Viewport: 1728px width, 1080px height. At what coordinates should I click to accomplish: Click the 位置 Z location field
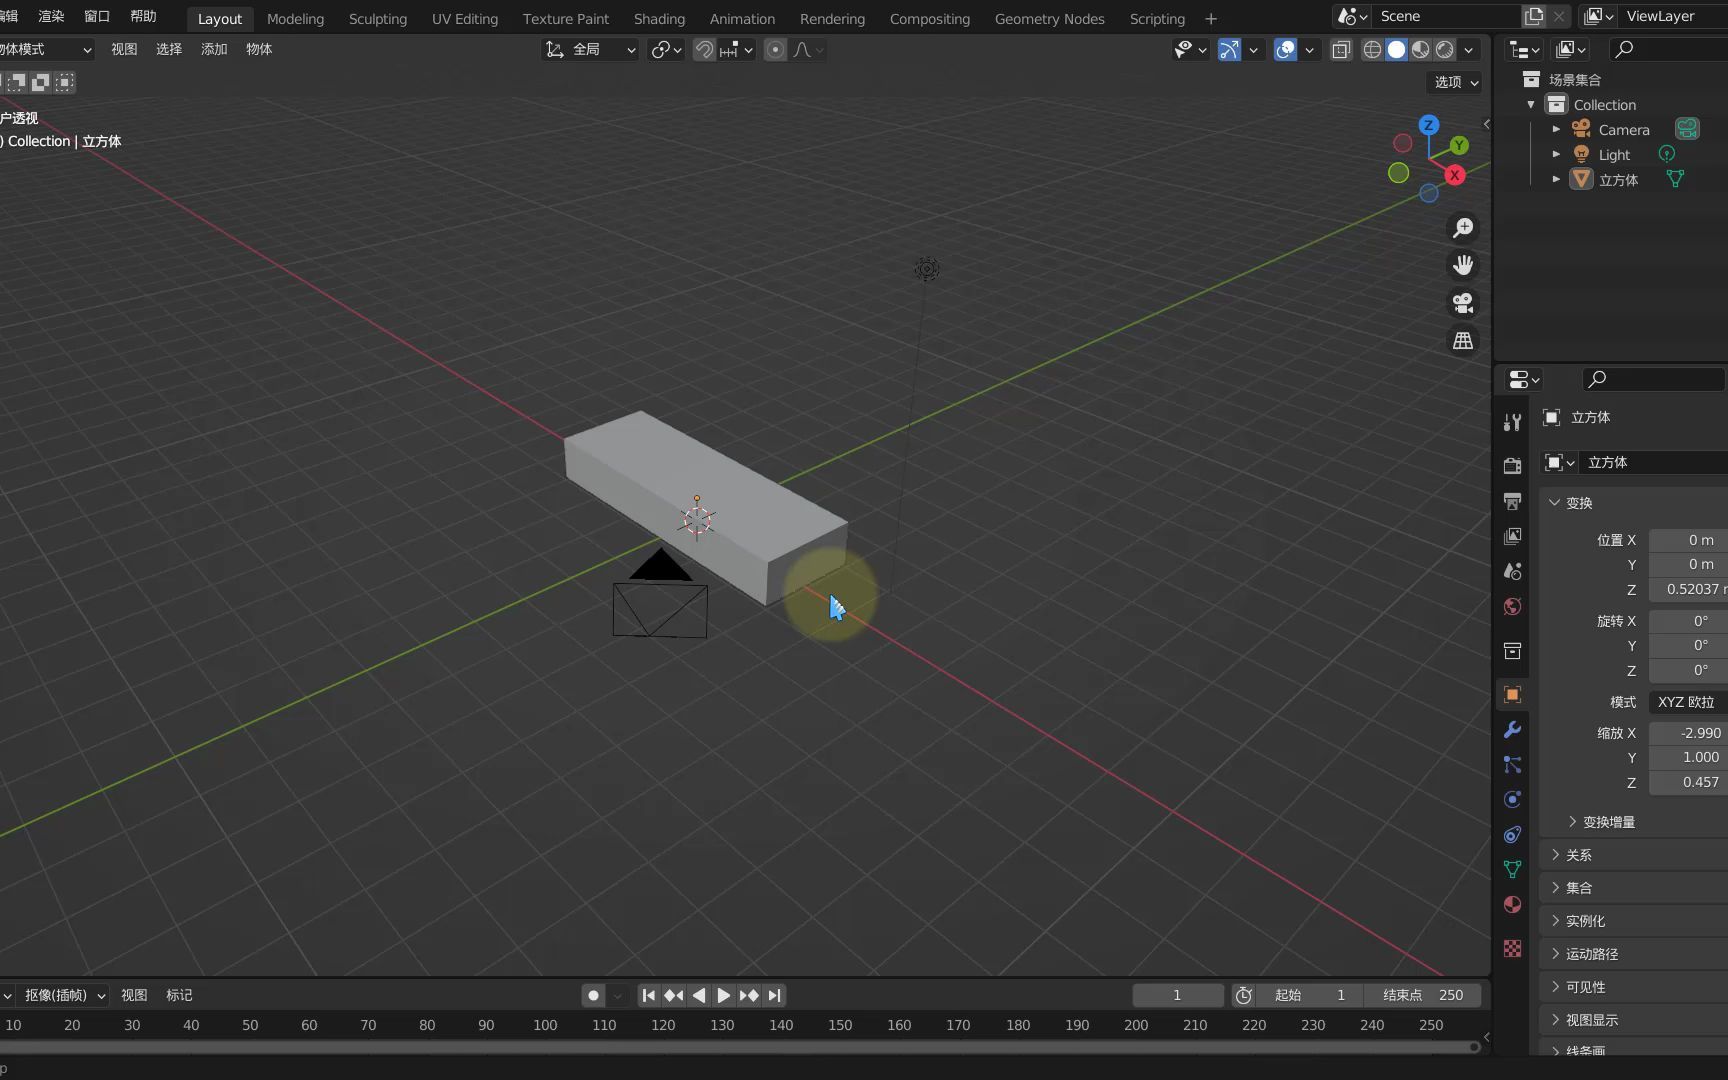[x=1688, y=590]
